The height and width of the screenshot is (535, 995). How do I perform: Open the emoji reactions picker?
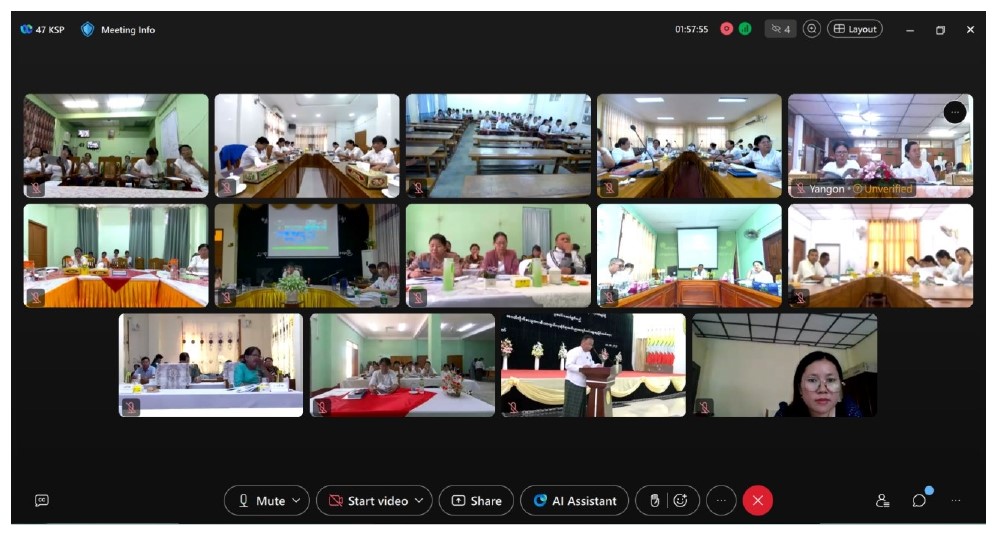[681, 501]
